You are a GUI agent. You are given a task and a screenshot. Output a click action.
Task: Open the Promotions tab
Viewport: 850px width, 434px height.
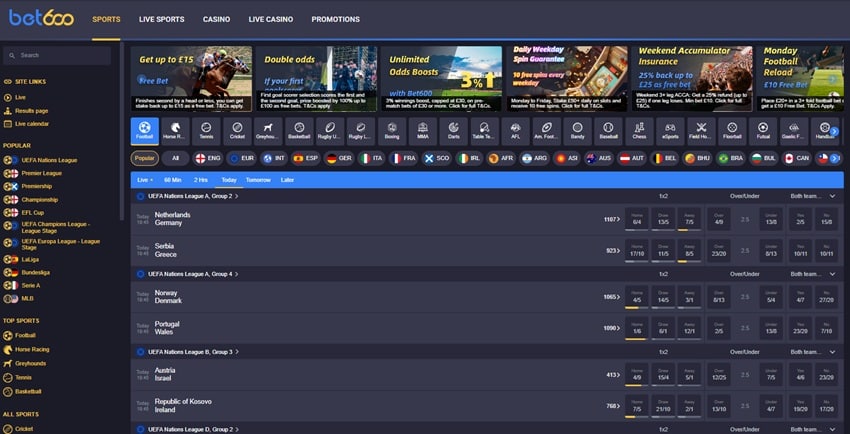pyautogui.click(x=336, y=19)
